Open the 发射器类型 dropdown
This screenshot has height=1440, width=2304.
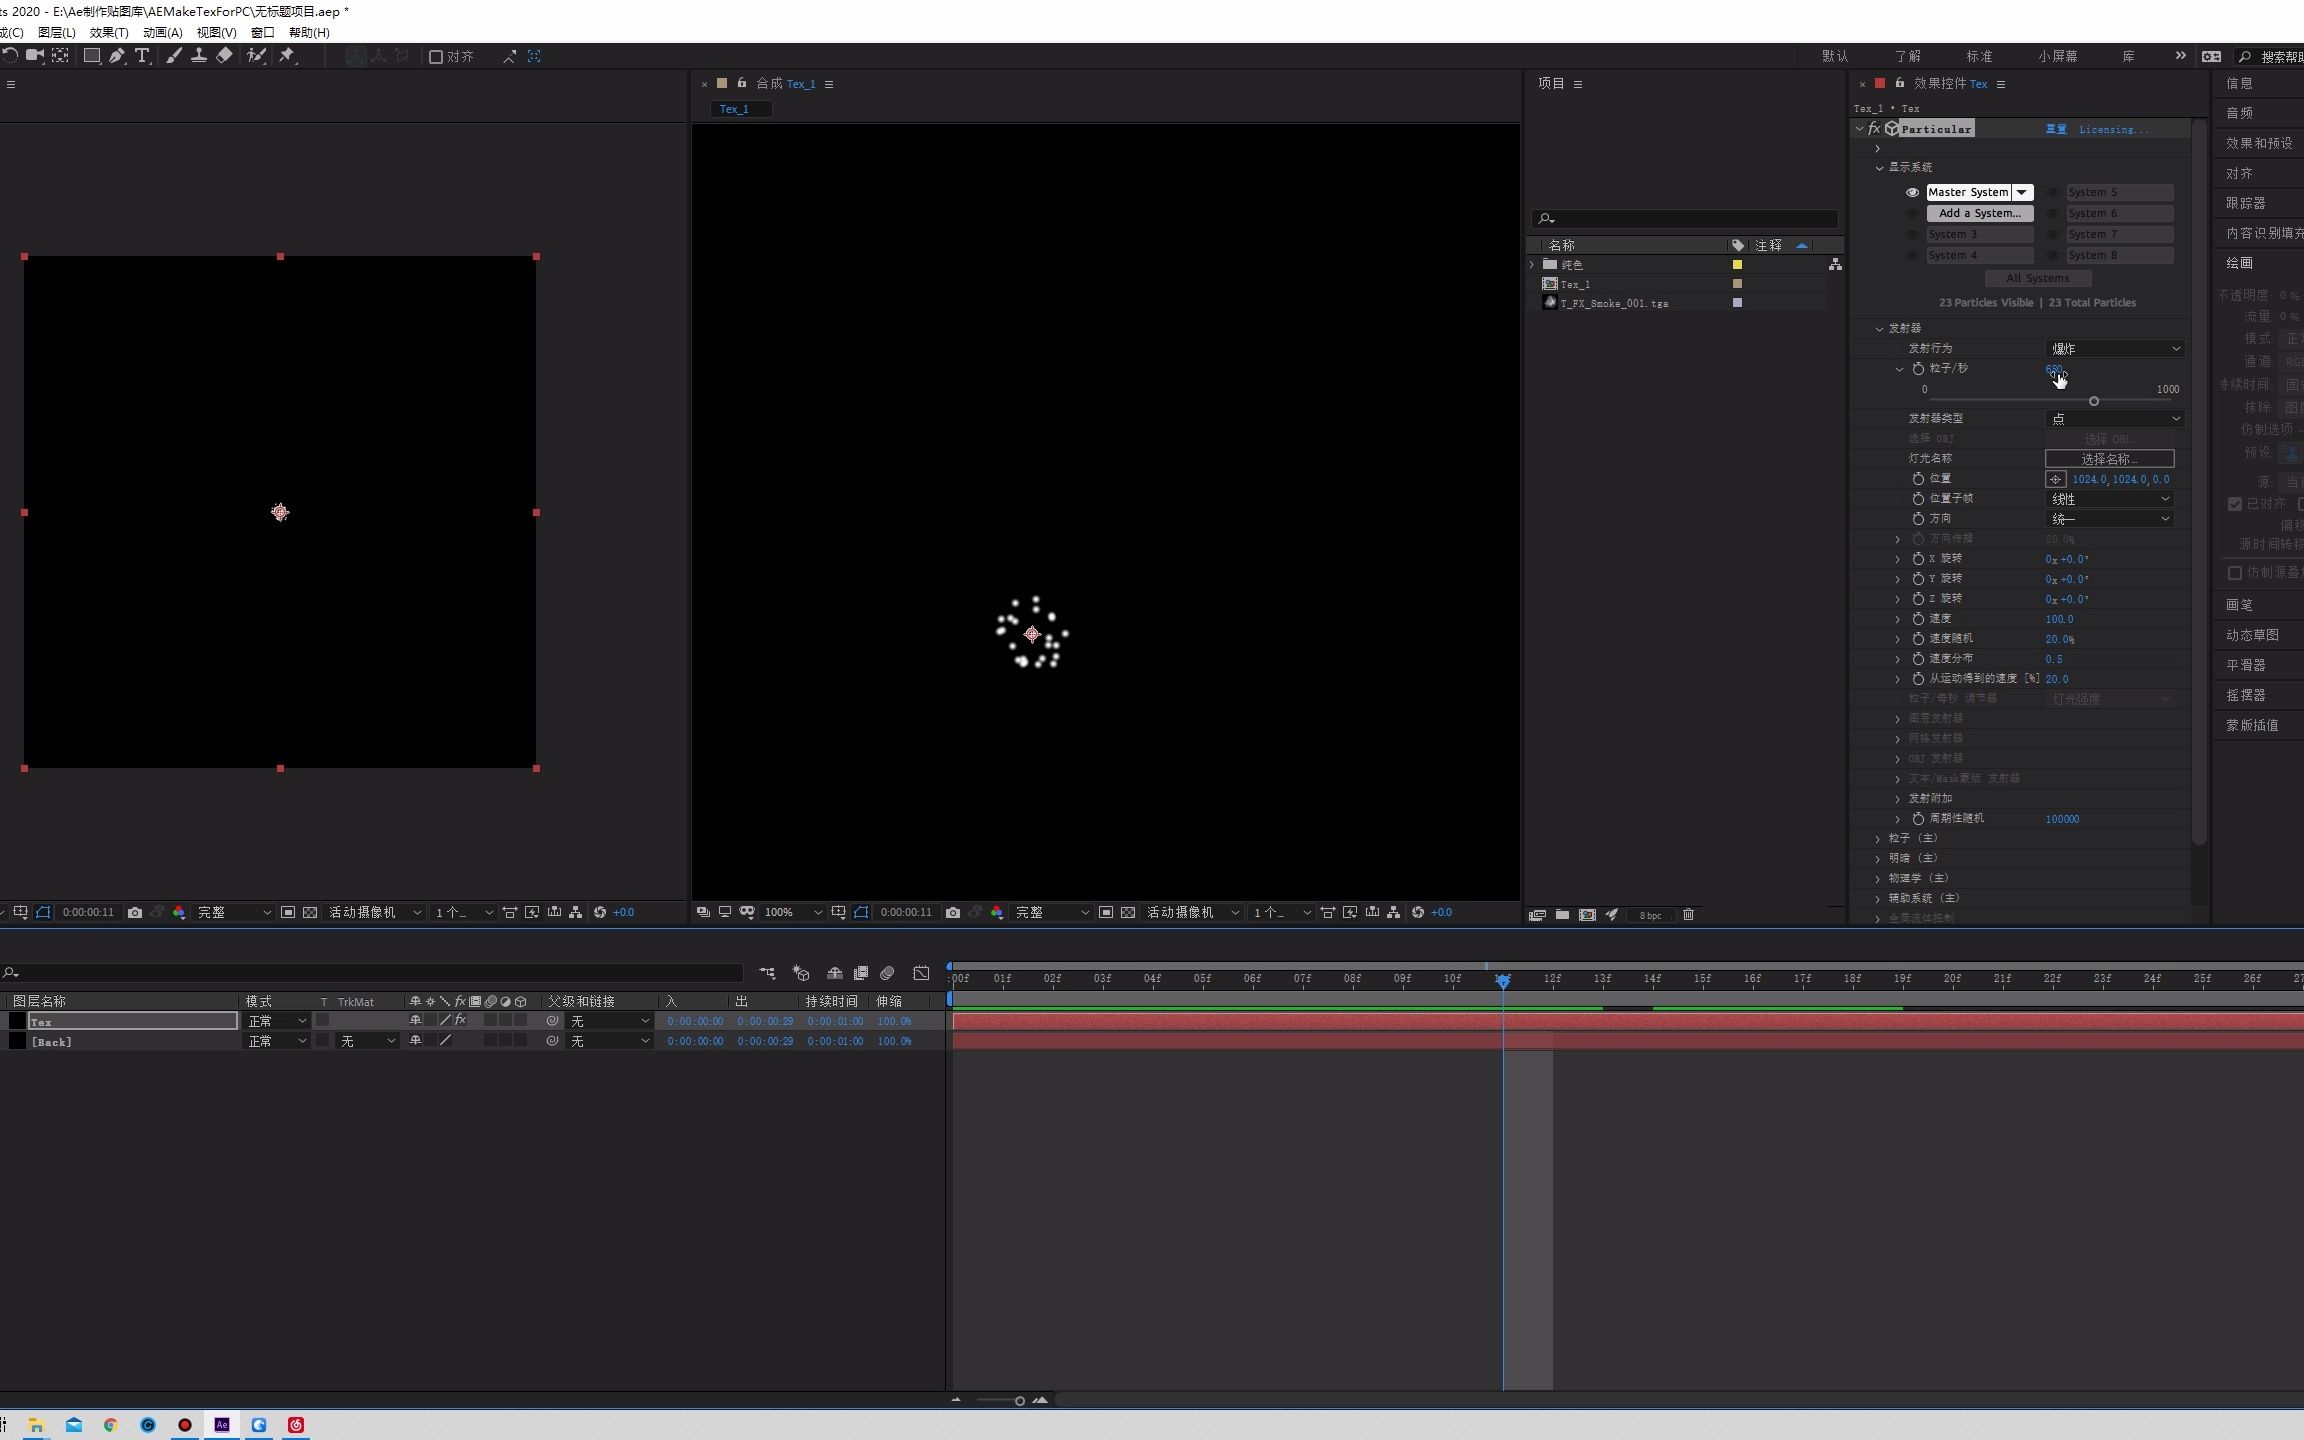(x=2114, y=418)
